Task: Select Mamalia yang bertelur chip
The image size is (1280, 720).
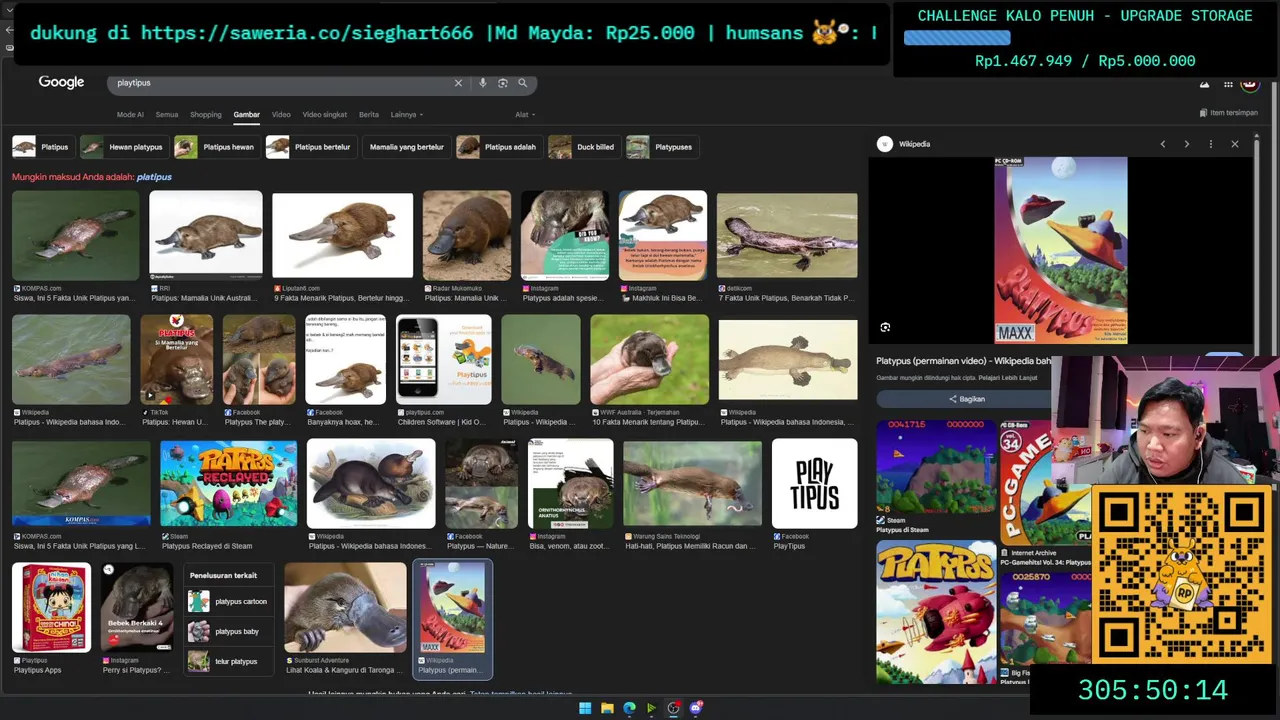Action: pyautogui.click(x=406, y=147)
